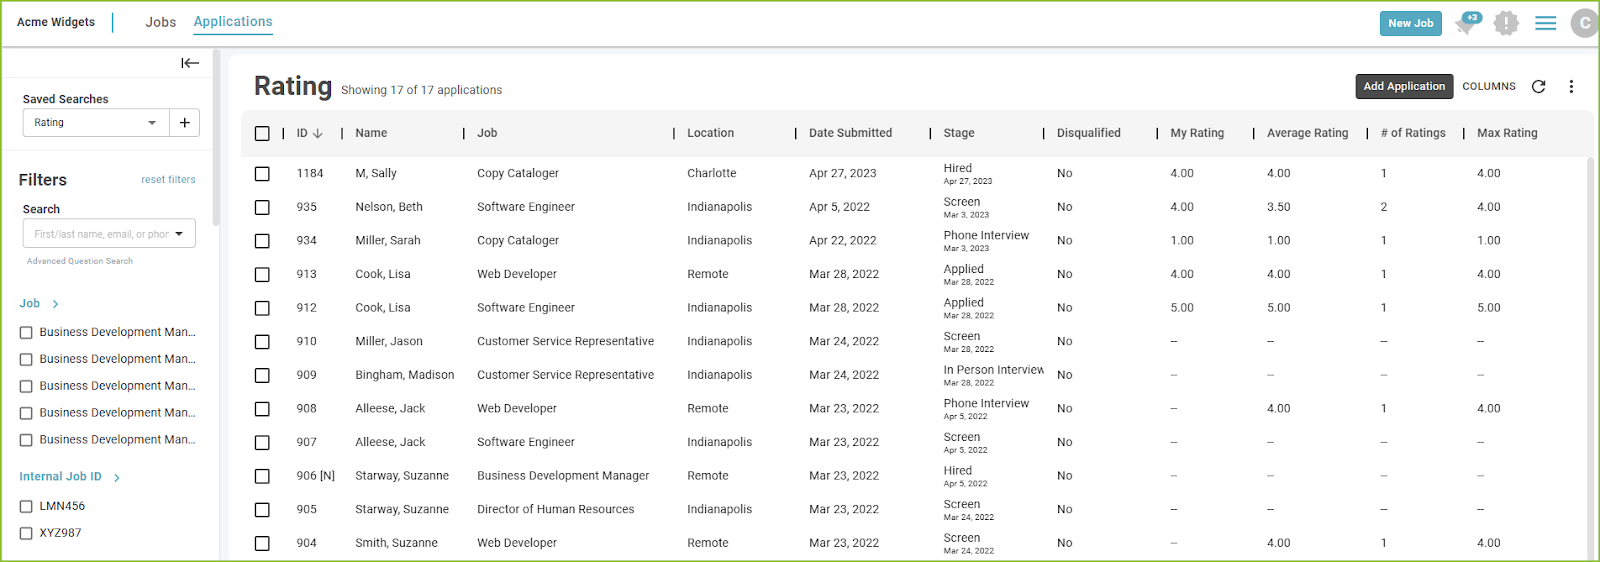
Task: Open applicant M, Sally
Action: click(x=376, y=174)
